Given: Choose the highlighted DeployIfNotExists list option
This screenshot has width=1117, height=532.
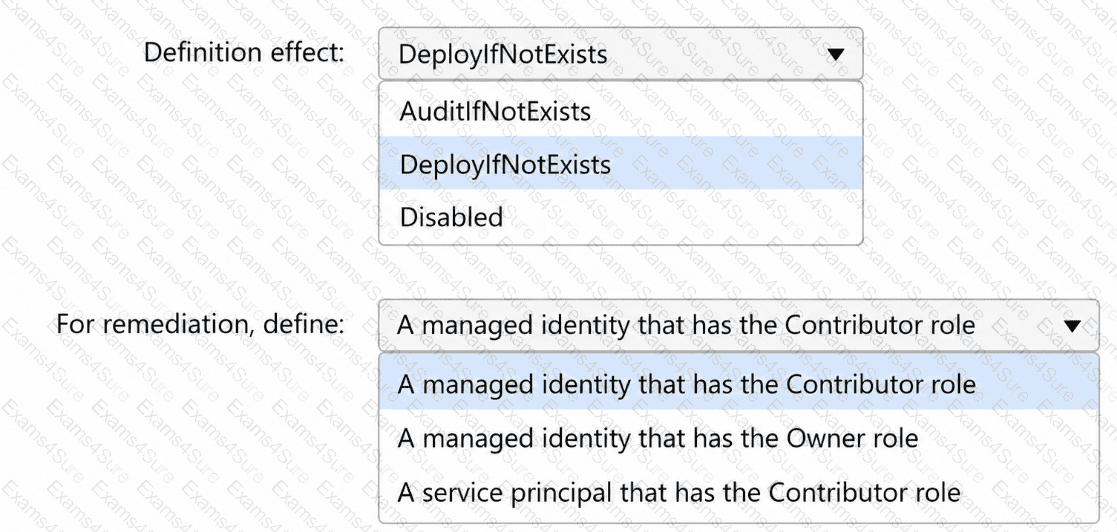Looking at the screenshot, I should tap(620, 164).
